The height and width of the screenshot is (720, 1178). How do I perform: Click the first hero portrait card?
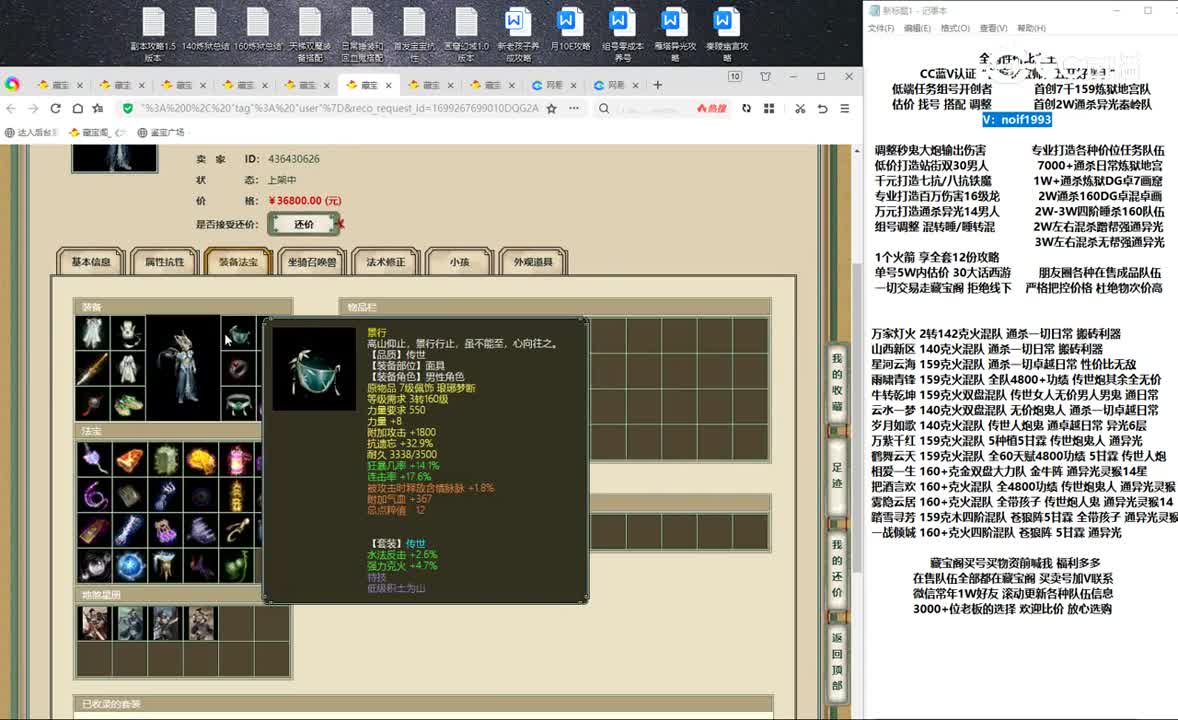tap(95, 623)
